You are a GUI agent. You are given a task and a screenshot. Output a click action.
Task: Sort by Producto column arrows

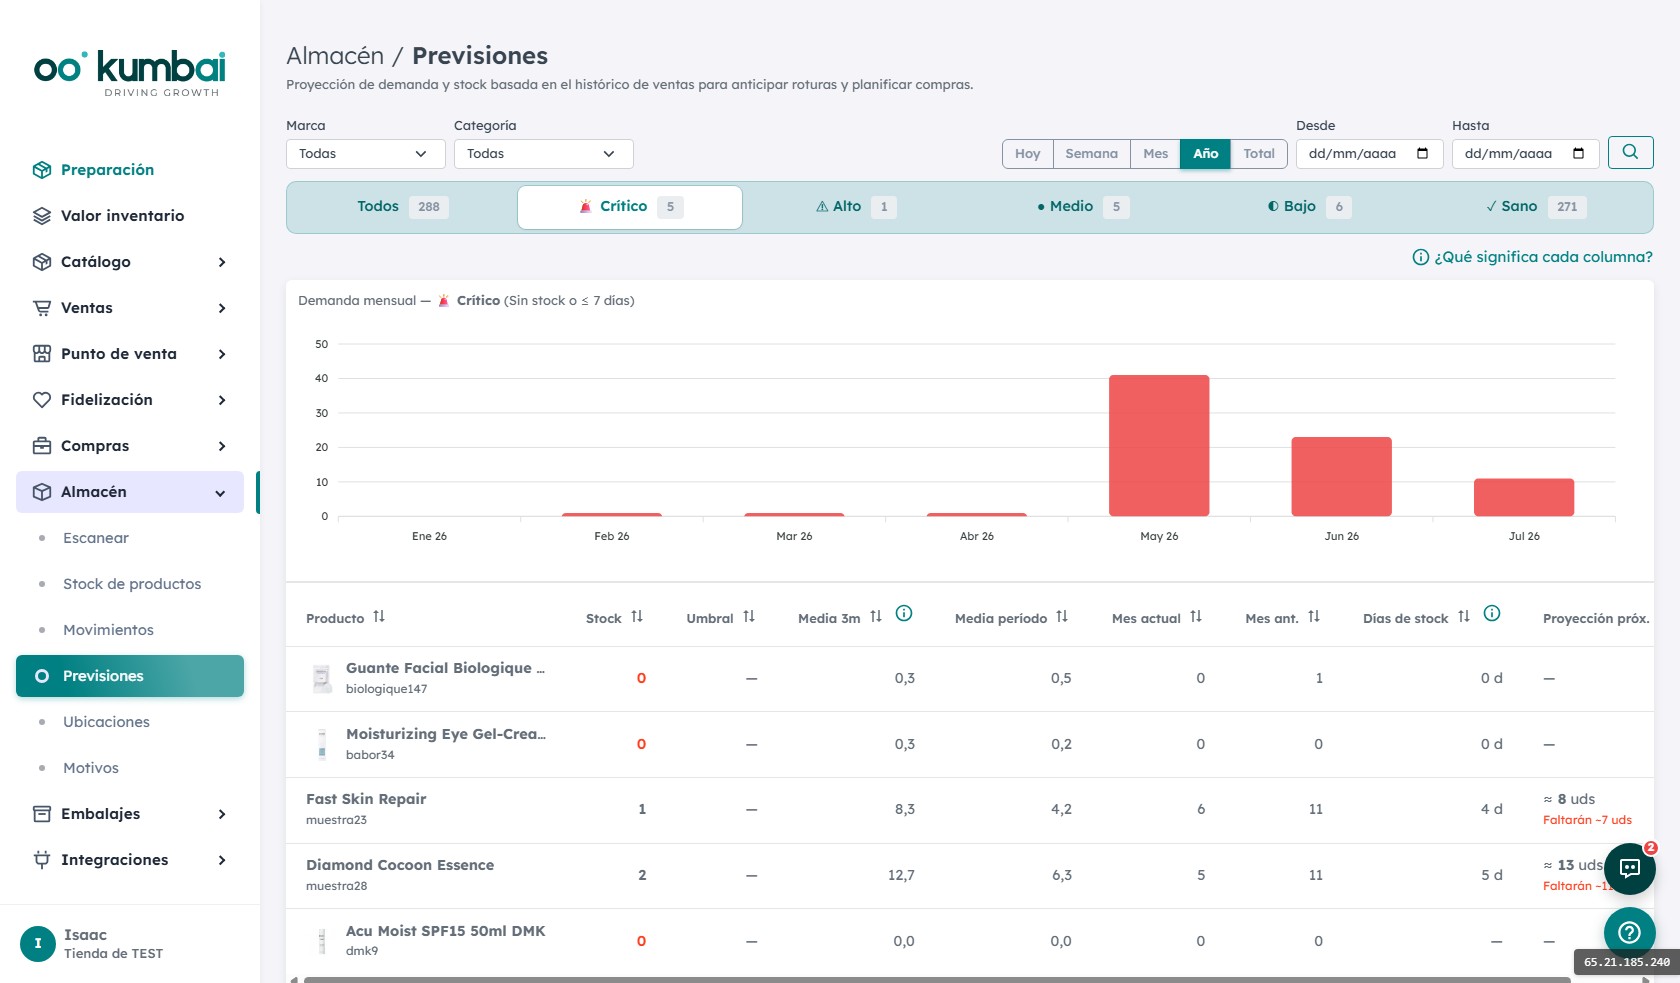379,617
